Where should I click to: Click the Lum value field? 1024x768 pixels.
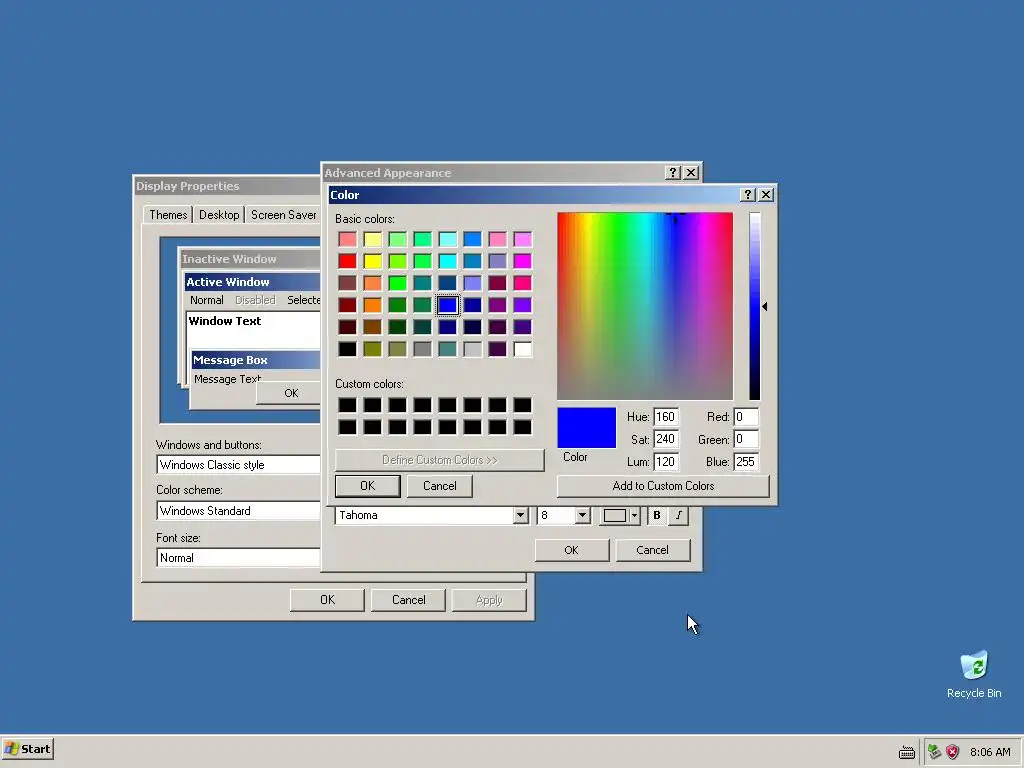pos(665,462)
